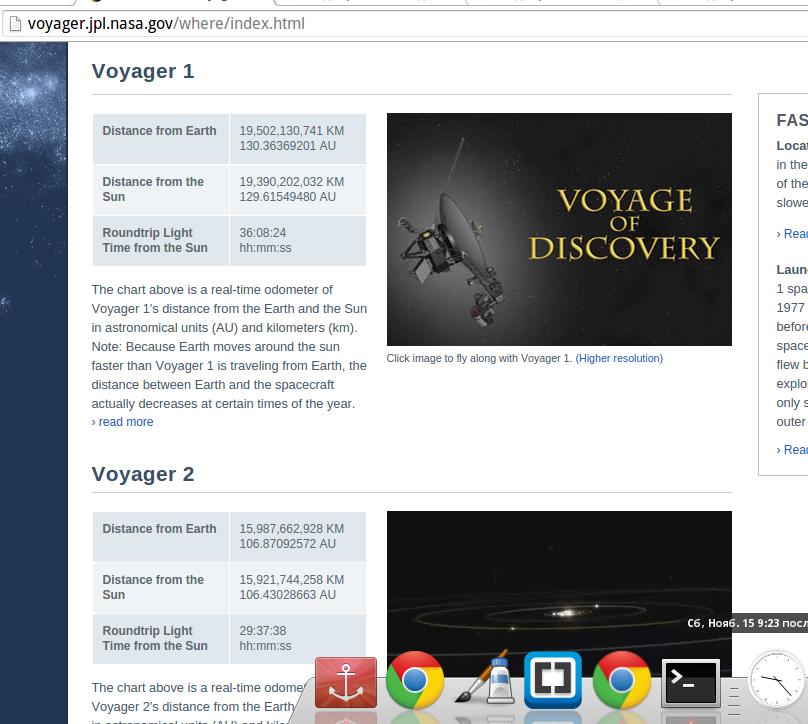This screenshot has height=724, width=808.
Task: Click the value "15,921,744,258 KM"
Action: pos(292,580)
